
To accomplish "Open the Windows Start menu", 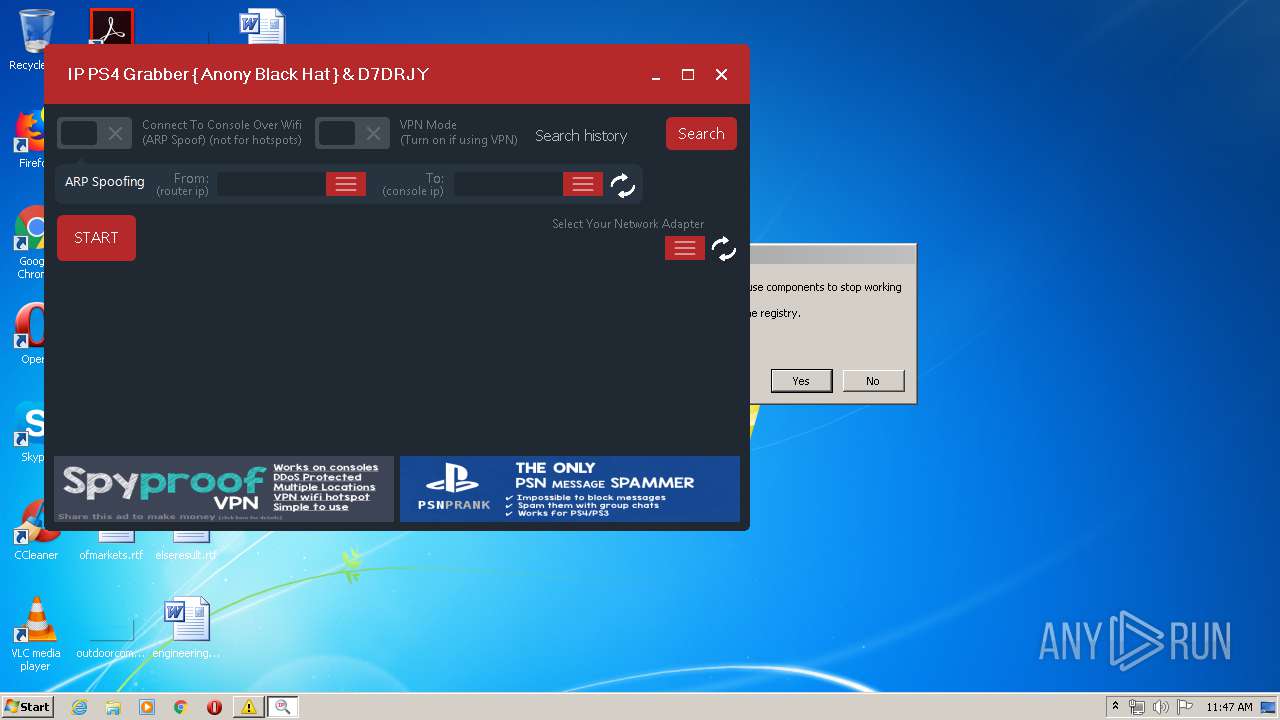I will pos(27,706).
